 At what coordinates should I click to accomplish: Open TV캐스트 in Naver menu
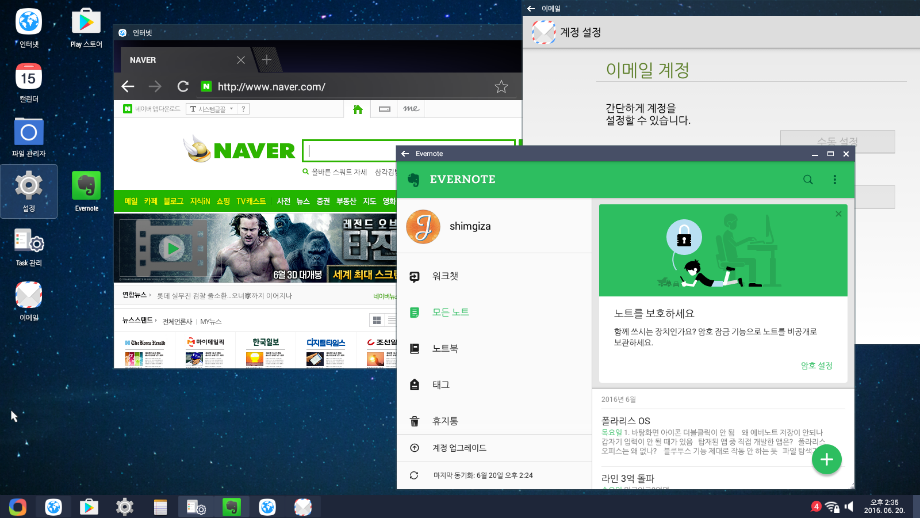tap(251, 201)
